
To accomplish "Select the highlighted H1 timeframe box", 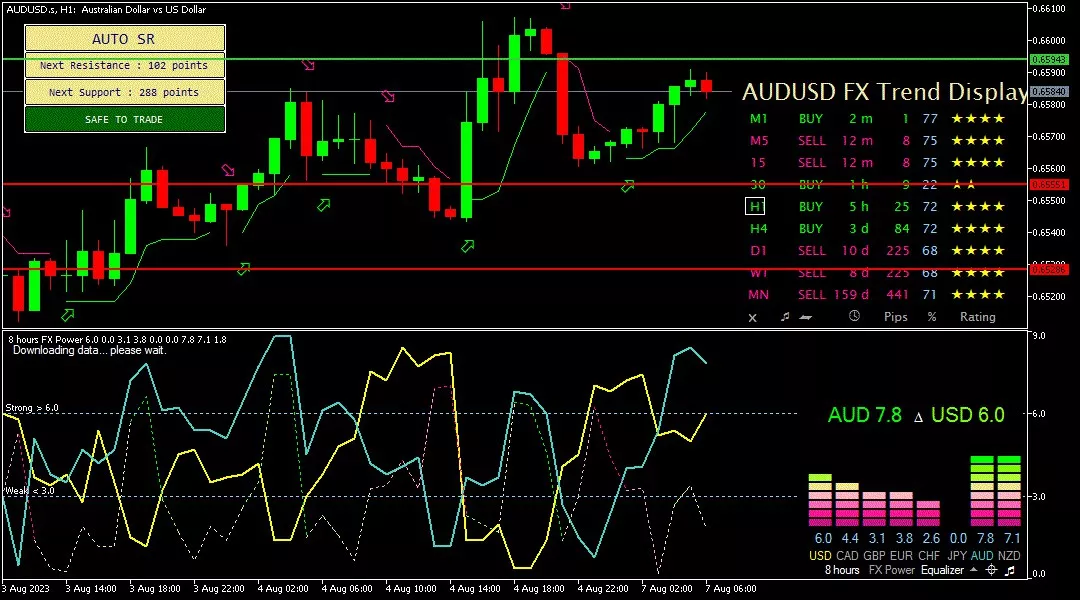I will point(756,207).
